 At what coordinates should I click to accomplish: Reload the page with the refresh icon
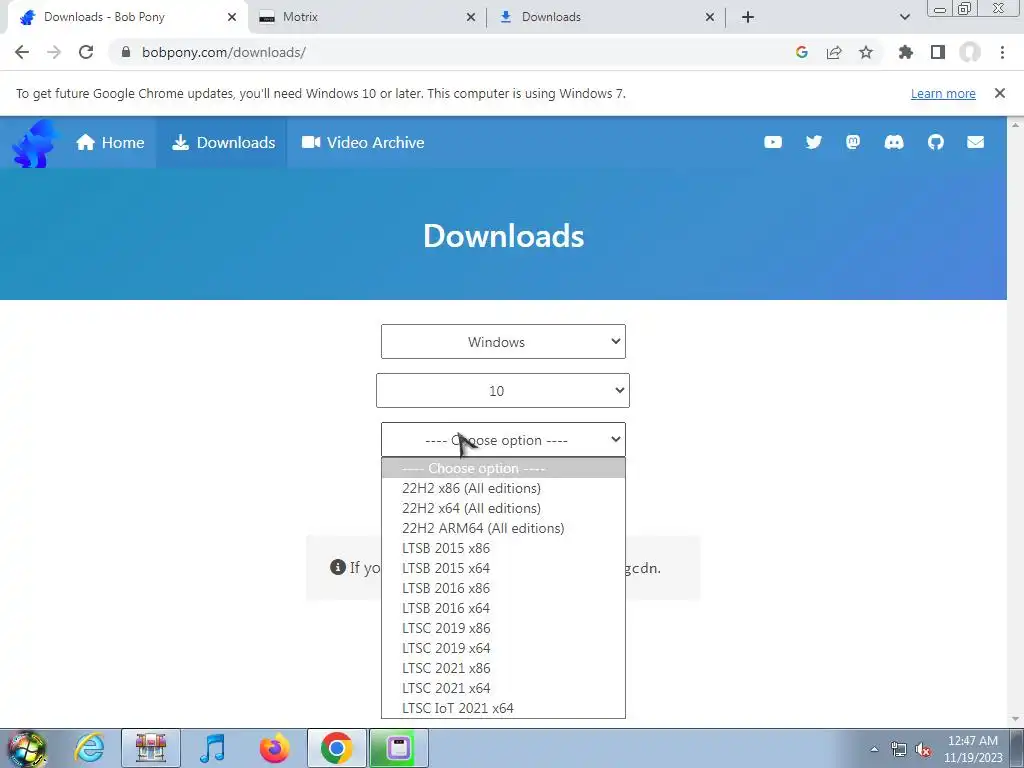[x=86, y=52]
